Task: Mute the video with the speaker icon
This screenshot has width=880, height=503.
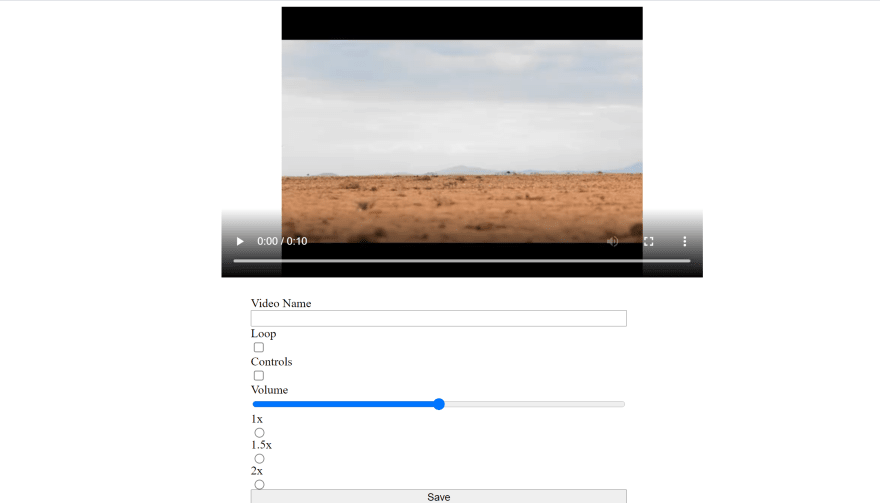Action: 612,241
